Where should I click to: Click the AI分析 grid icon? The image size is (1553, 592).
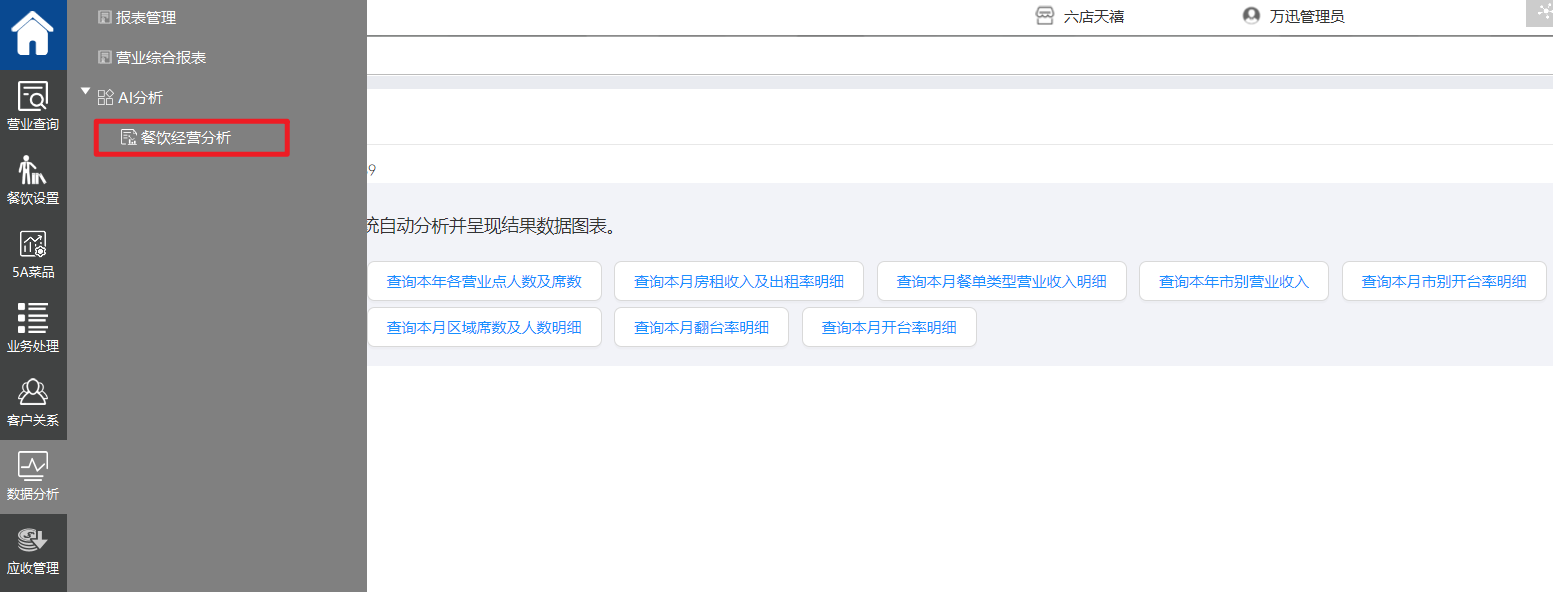[x=105, y=97]
